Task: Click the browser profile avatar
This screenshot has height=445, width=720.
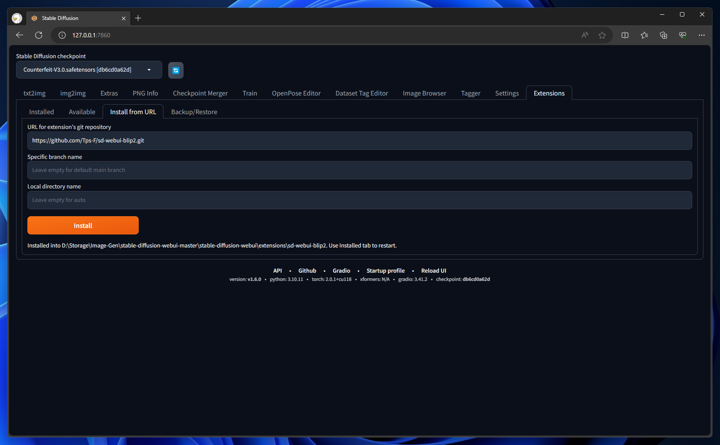Action: (17, 18)
